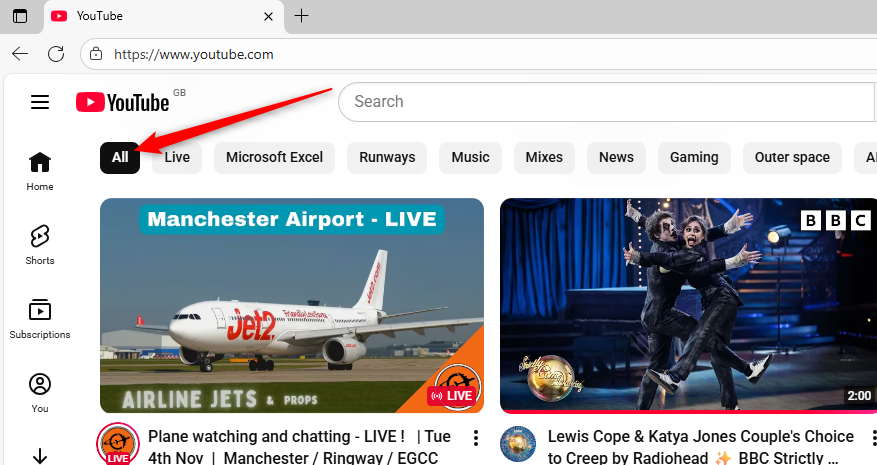Image resolution: width=877 pixels, height=465 pixels.
Task: Open Manchester Airport LIVE thumbnail
Action: coord(292,306)
